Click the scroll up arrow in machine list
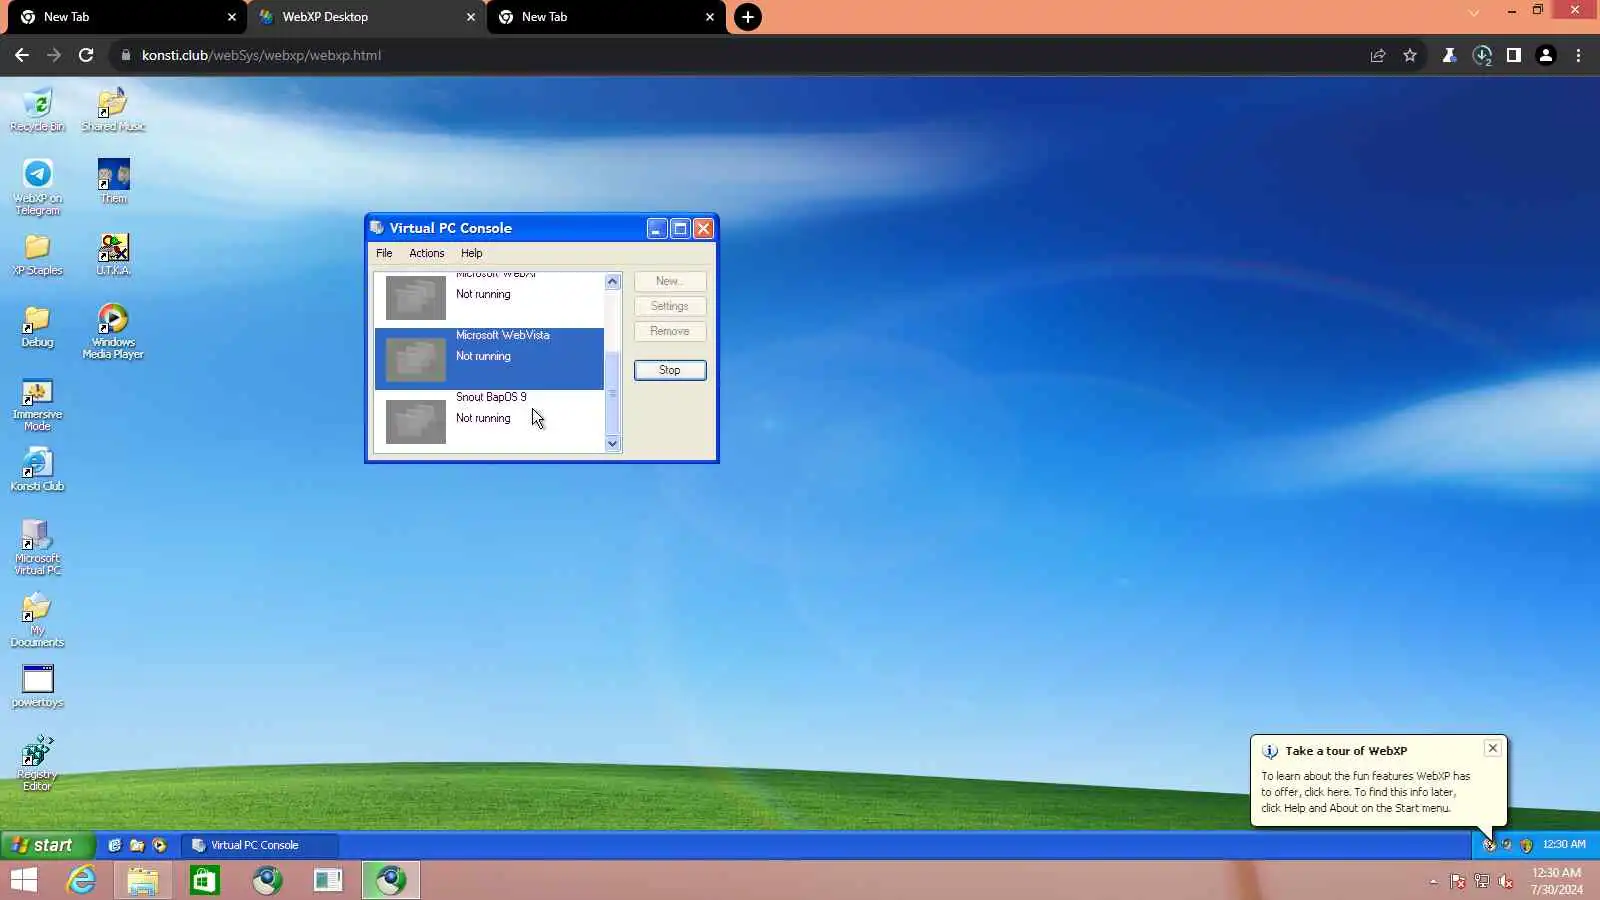This screenshot has height=900, width=1600. [x=613, y=281]
